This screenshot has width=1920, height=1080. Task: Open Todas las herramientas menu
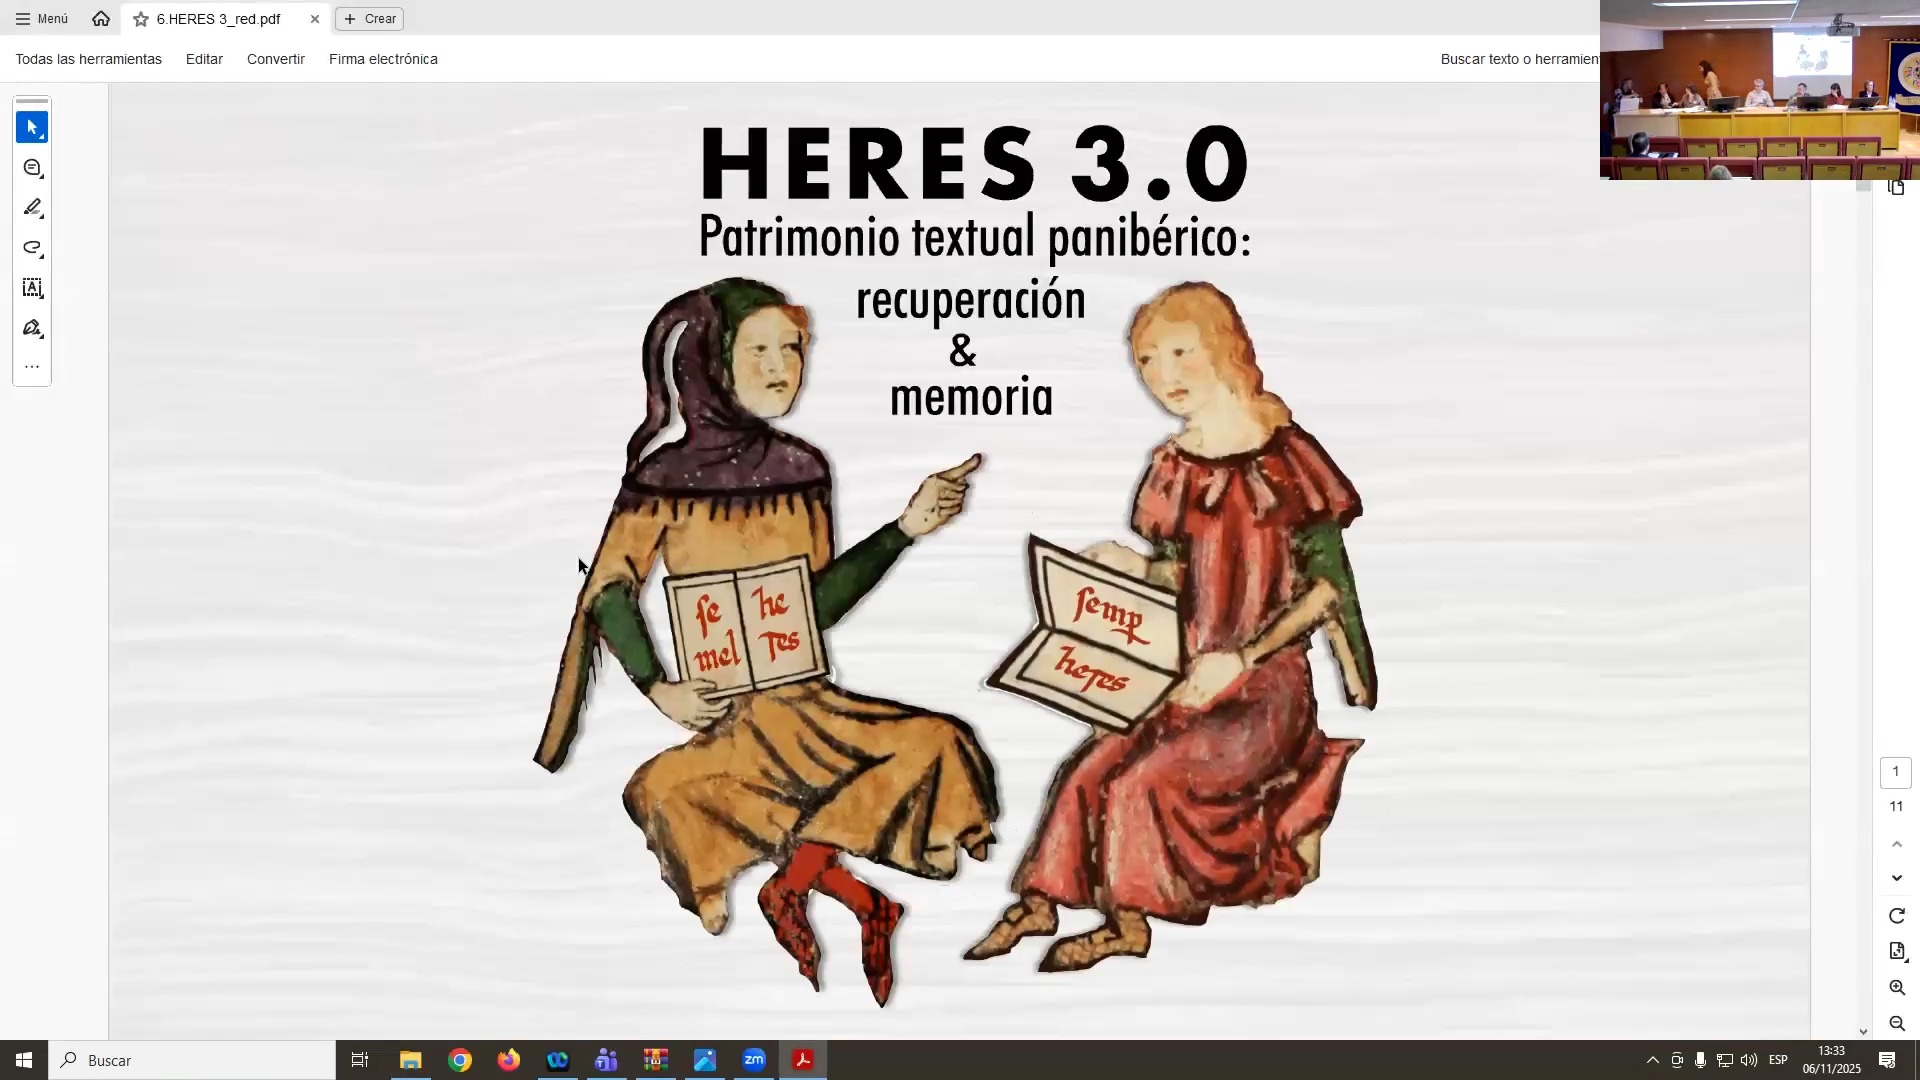point(88,59)
